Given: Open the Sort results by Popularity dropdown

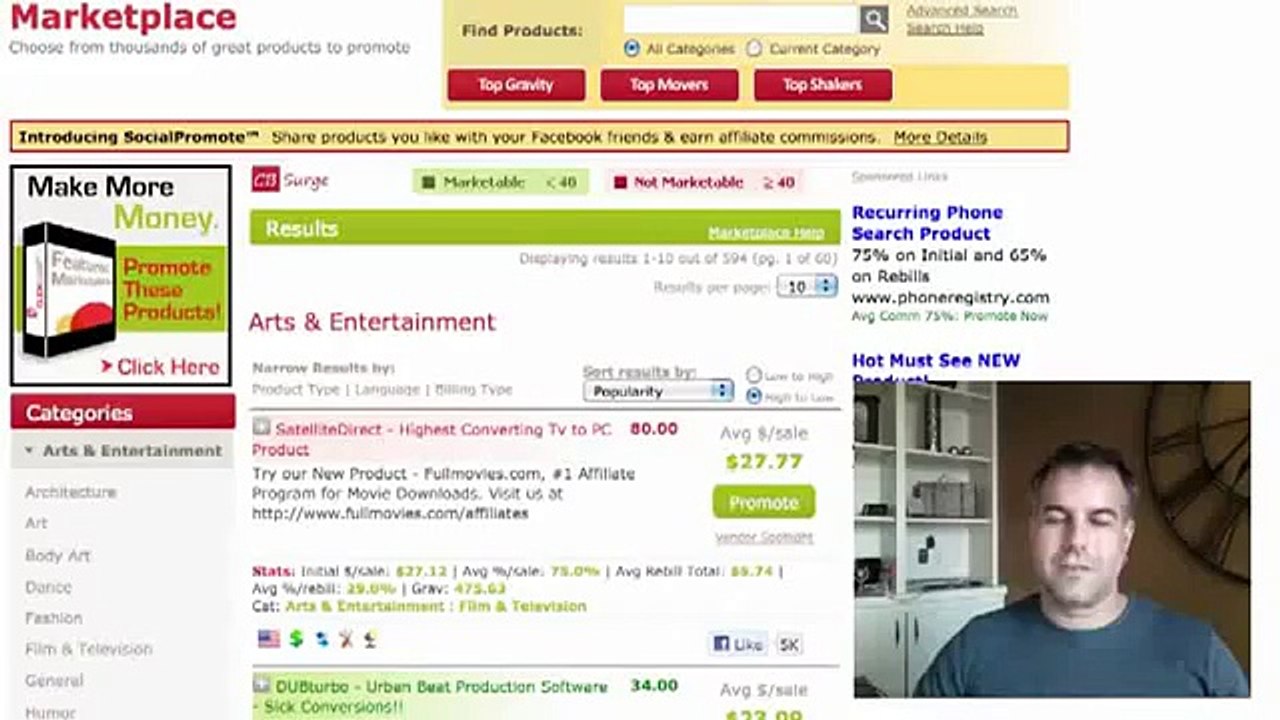Looking at the screenshot, I should coord(658,391).
